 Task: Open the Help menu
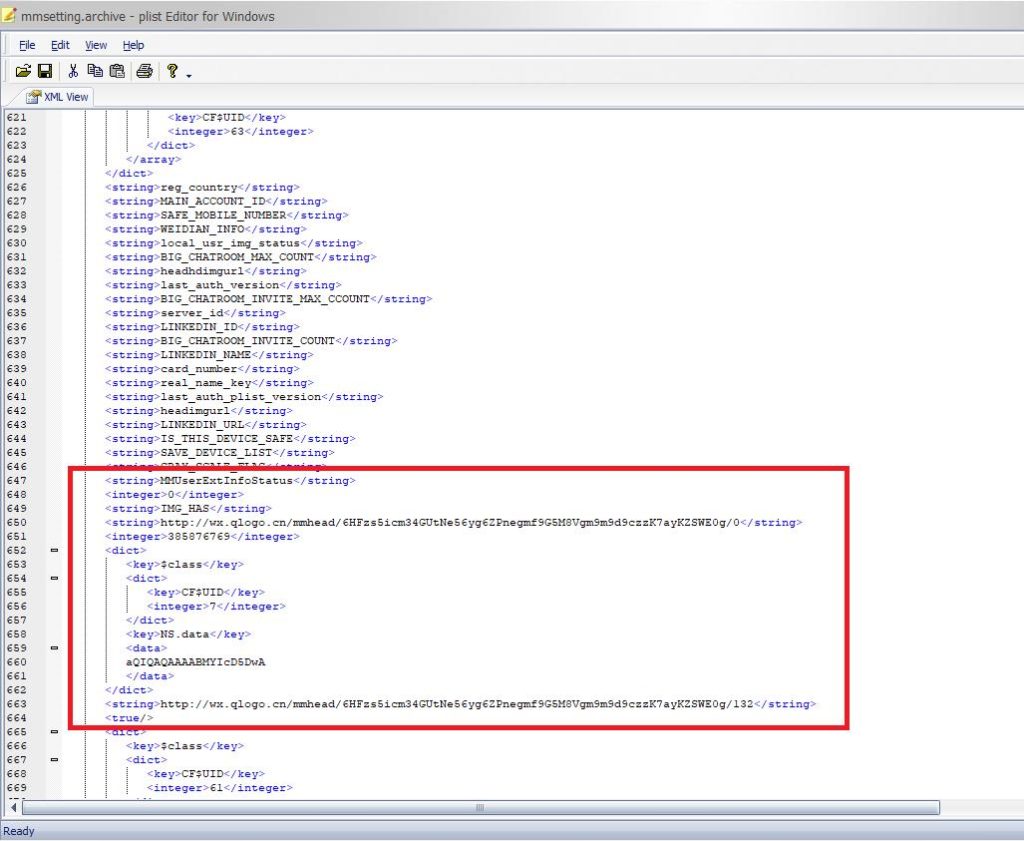[x=133, y=45]
